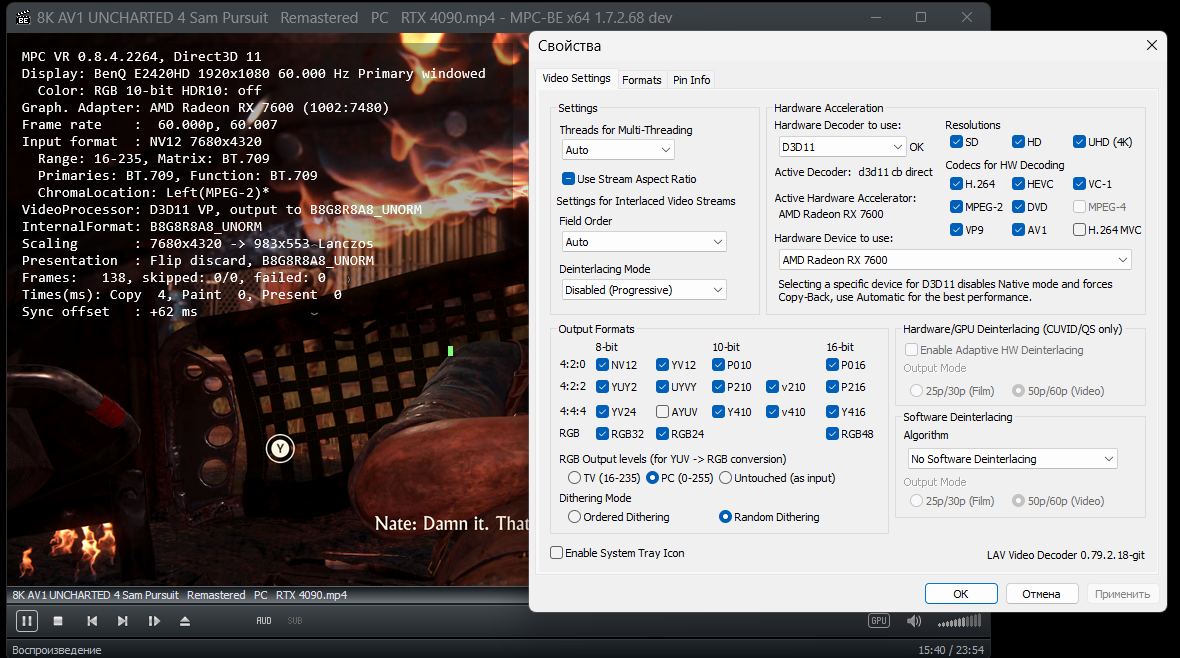
Task: Select Untouched (as input) output level
Action: tap(725, 478)
